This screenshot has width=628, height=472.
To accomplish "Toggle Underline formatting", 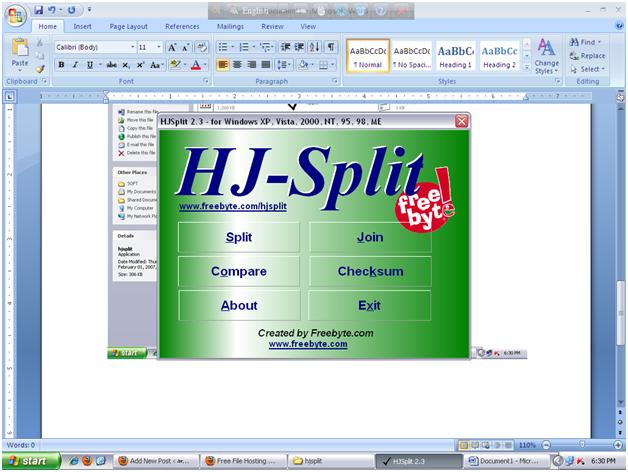I will 90,65.
